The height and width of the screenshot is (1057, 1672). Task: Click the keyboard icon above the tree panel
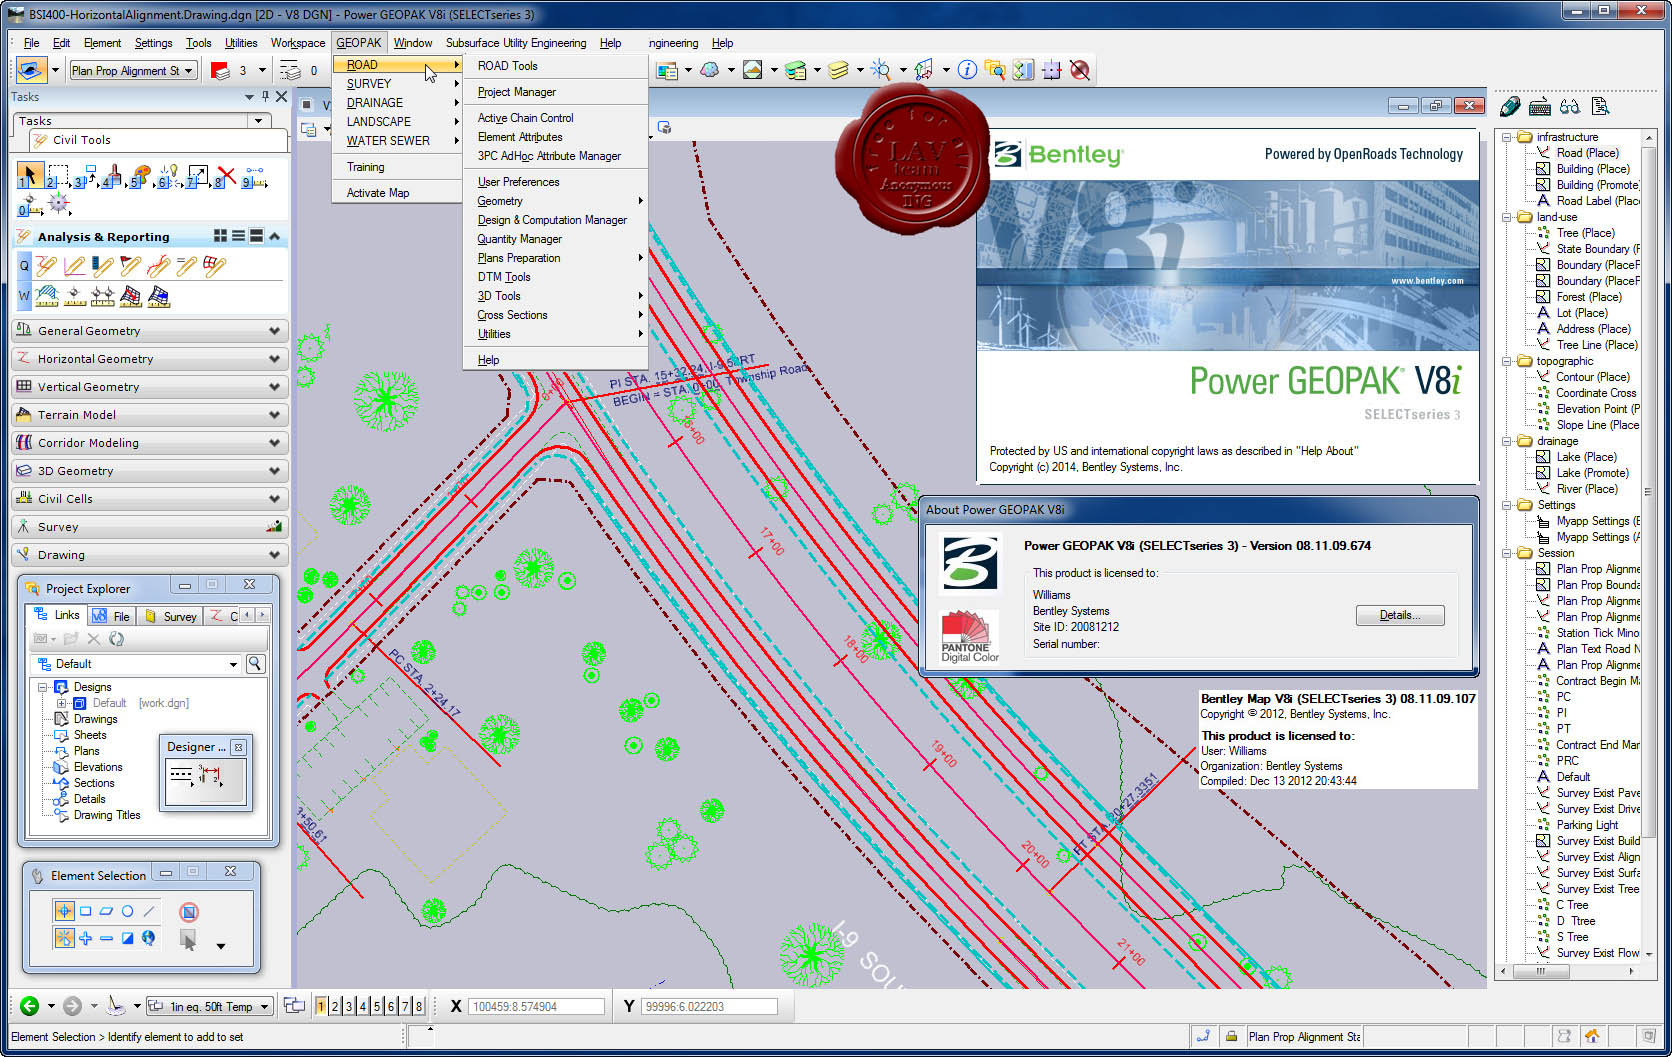point(1540,107)
